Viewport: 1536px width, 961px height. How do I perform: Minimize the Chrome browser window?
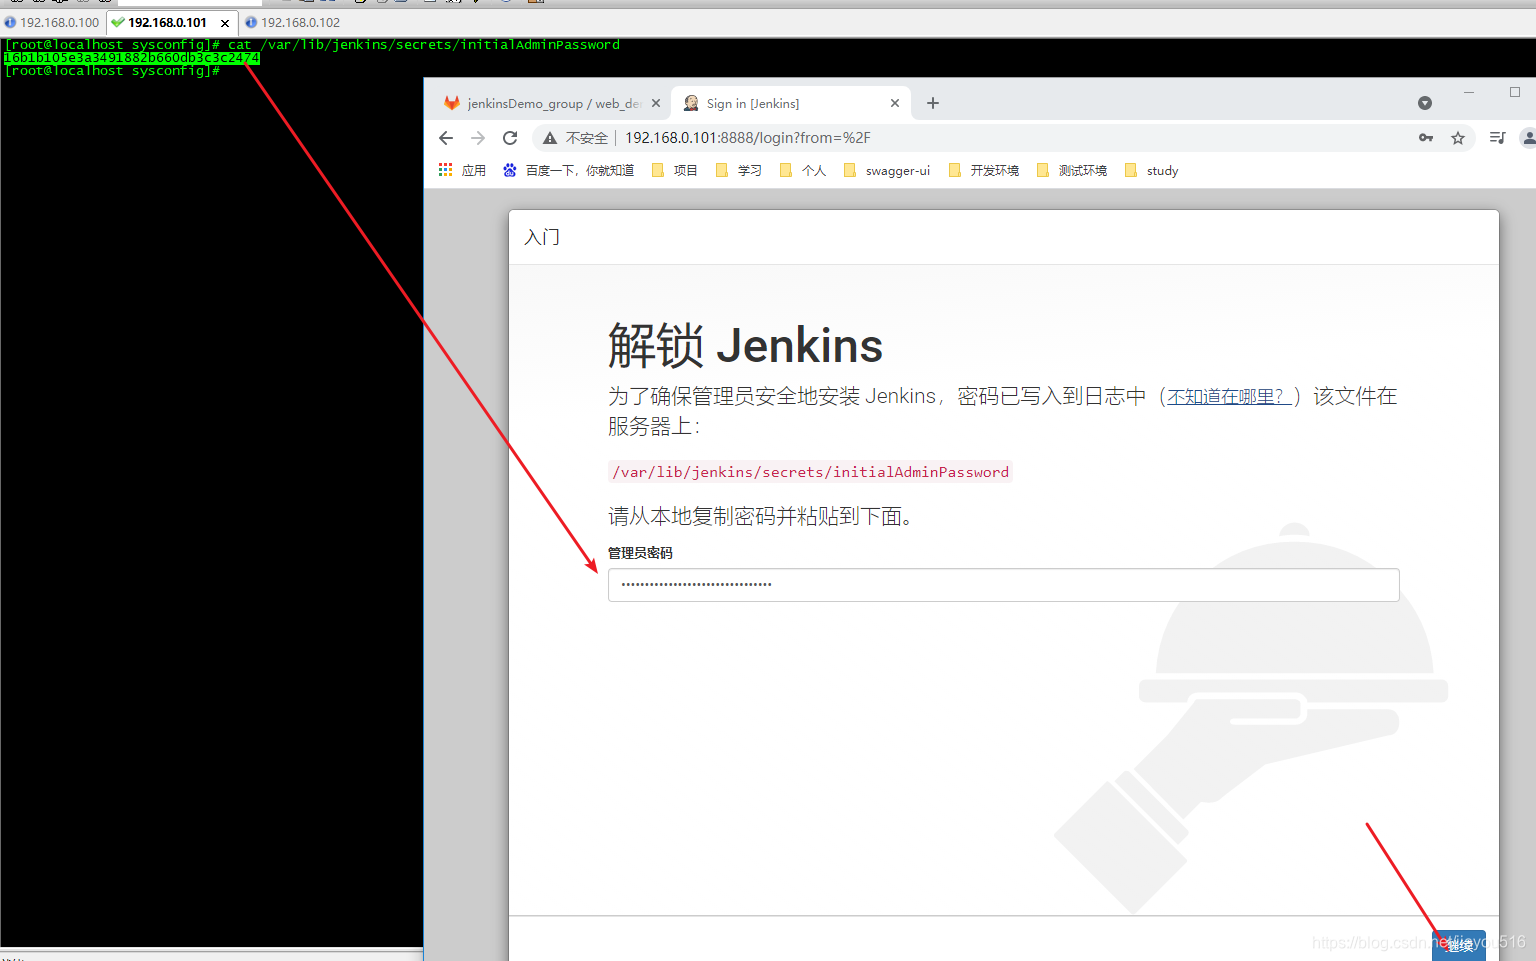(1469, 92)
